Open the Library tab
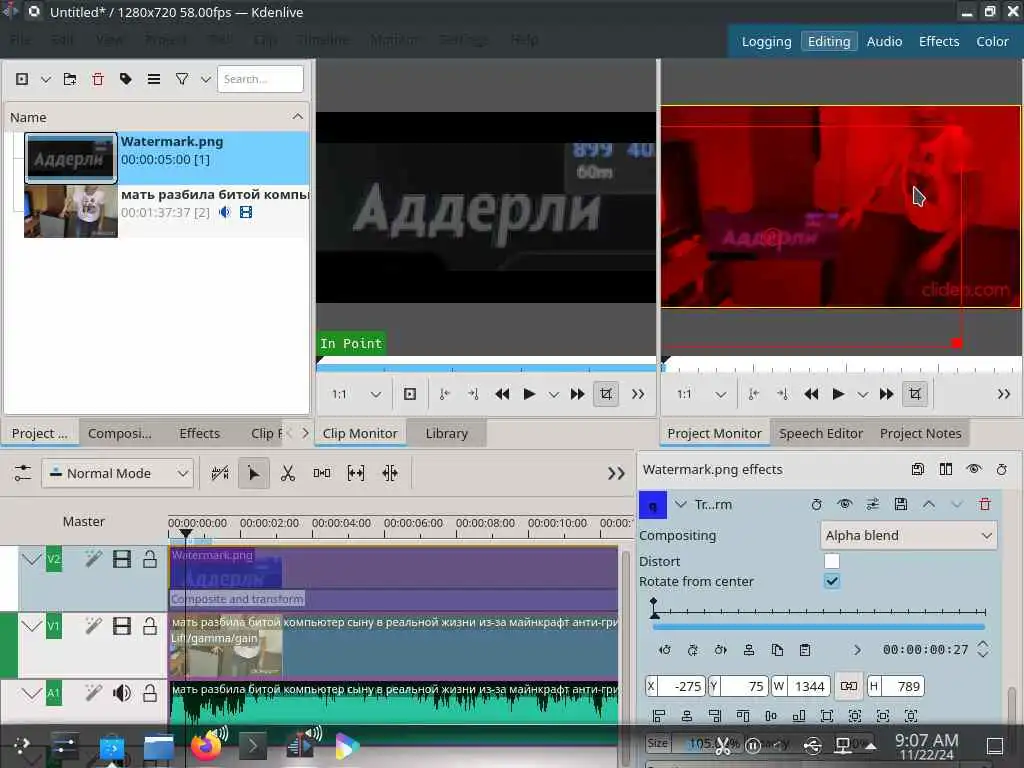The height and width of the screenshot is (768, 1024). (447, 433)
